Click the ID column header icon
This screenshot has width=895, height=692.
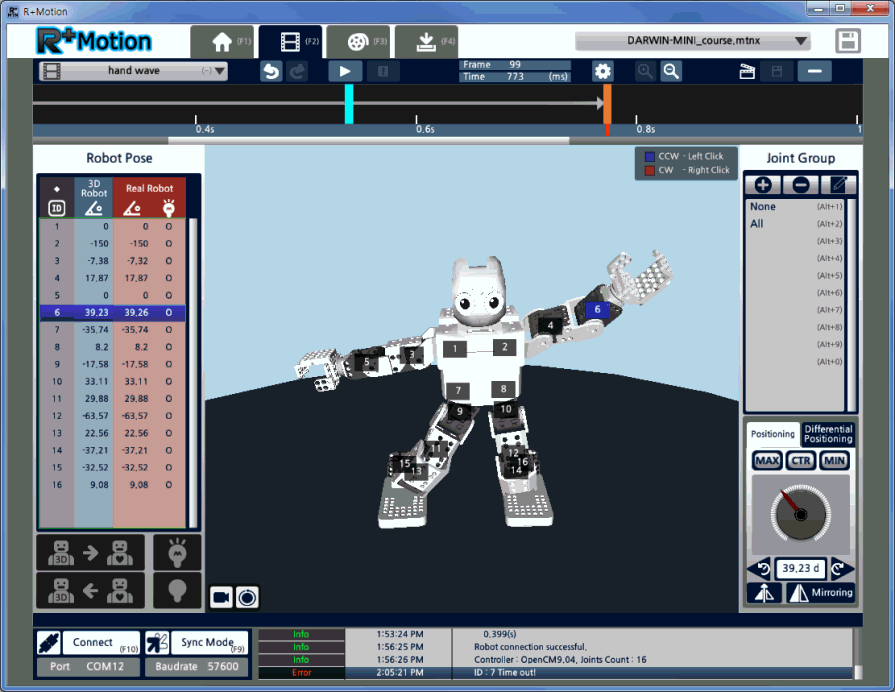tap(57, 208)
